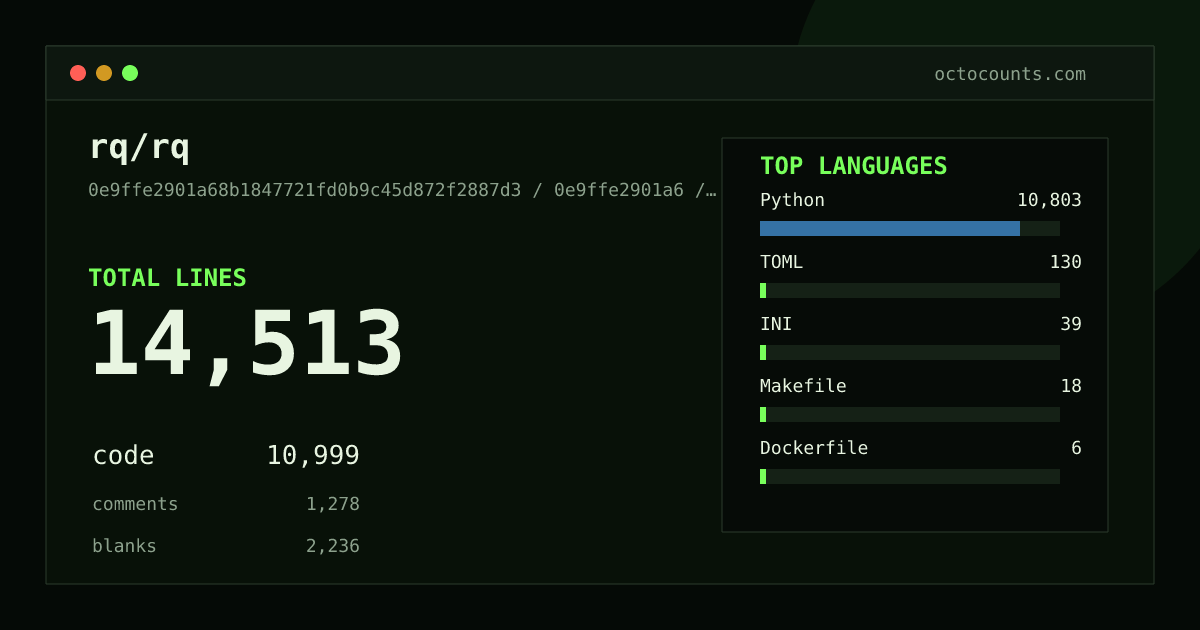Click the Python language label
This screenshot has width=1200, height=630.
tap(792, 200)
